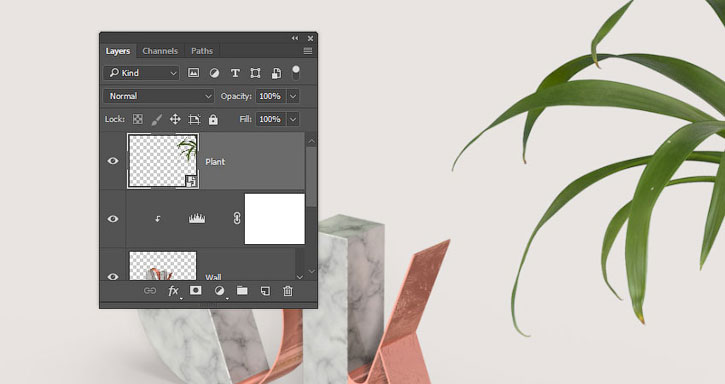Viewport: 725px width, 384px height.
Task: Open the fx layer style menu
Action: pos(173,291)
